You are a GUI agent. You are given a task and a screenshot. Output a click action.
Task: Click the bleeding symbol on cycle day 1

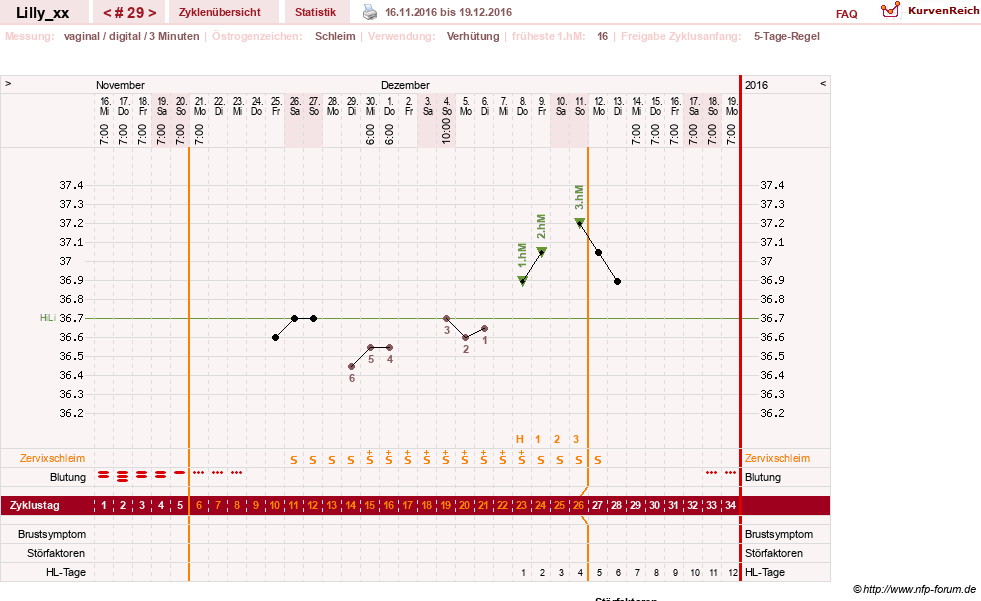click(104, 476)
